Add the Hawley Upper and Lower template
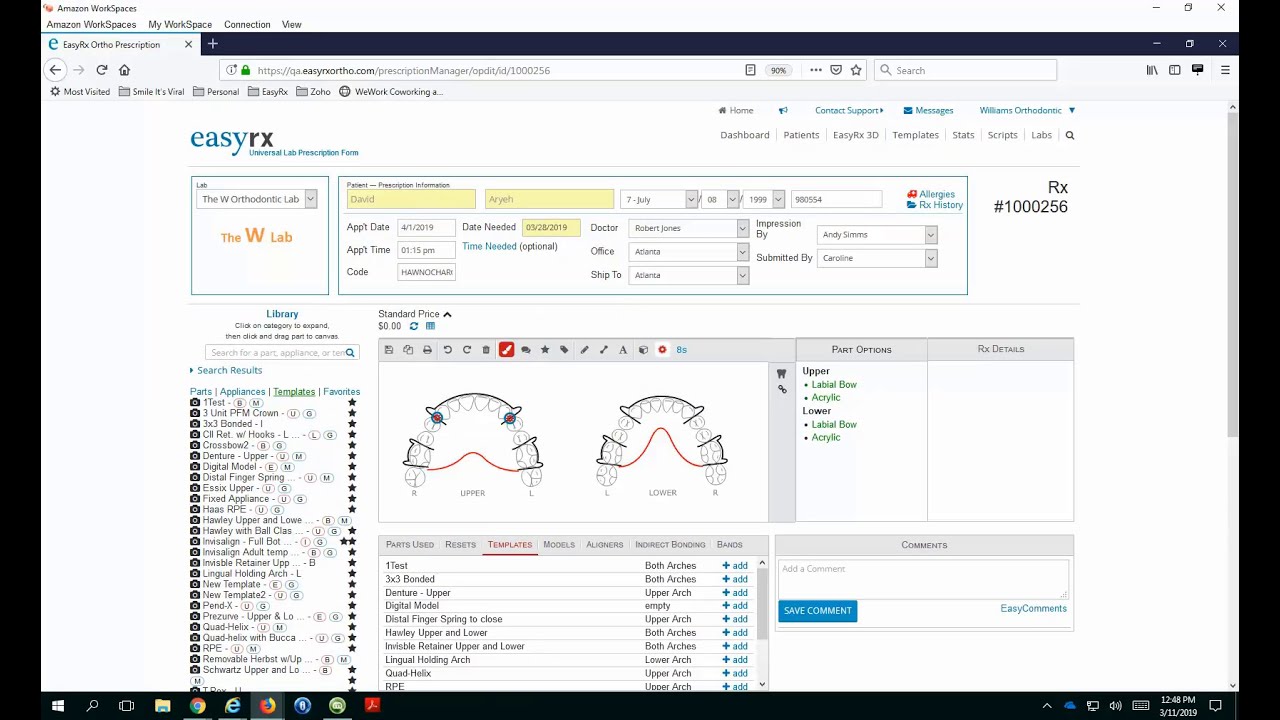 735,633
